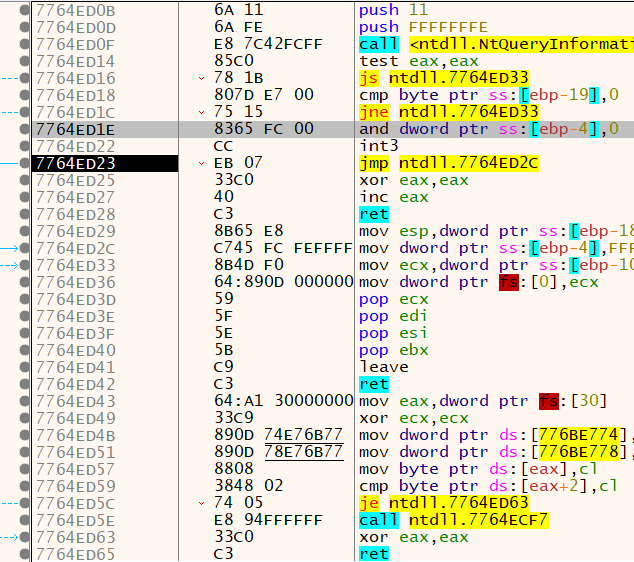Image resolution: width=634 pixels, height=562 pixels.
Task: Select address 7764ED0D row
Action: pyautogui.click(x=76, y=27)
